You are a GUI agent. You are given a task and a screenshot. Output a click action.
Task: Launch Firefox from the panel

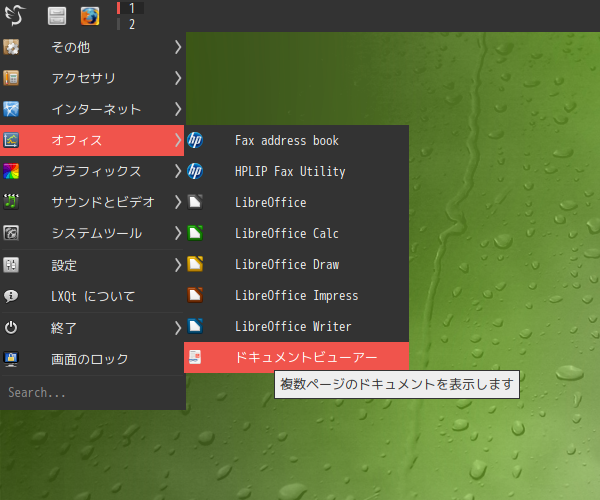pyautogui.click(x=90, y=16)
